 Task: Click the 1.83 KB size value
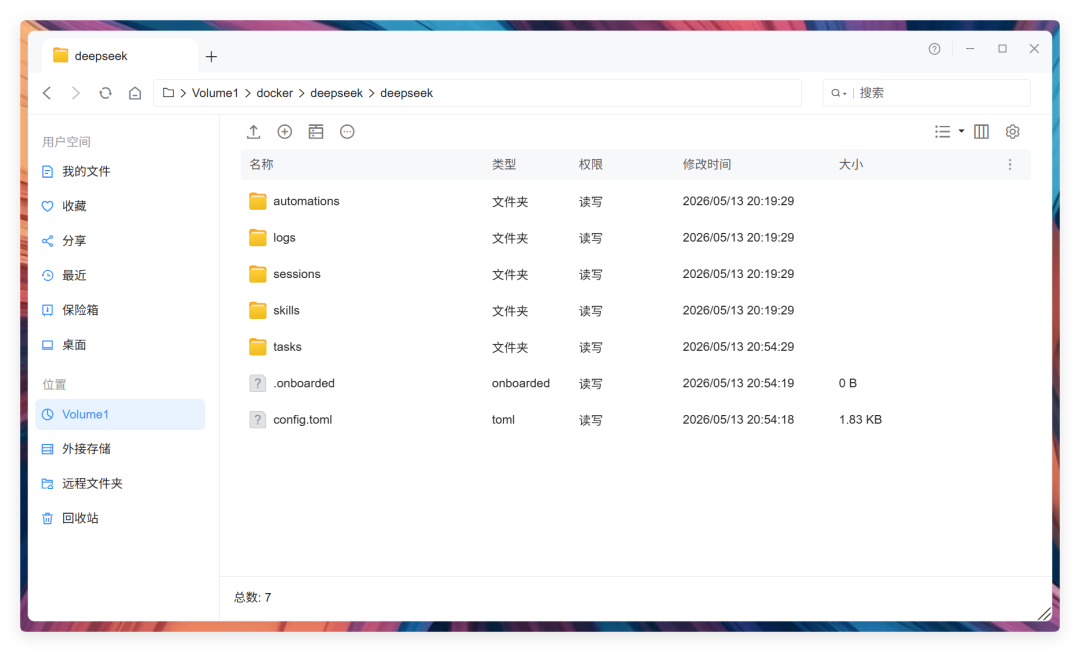coord(860,420)
